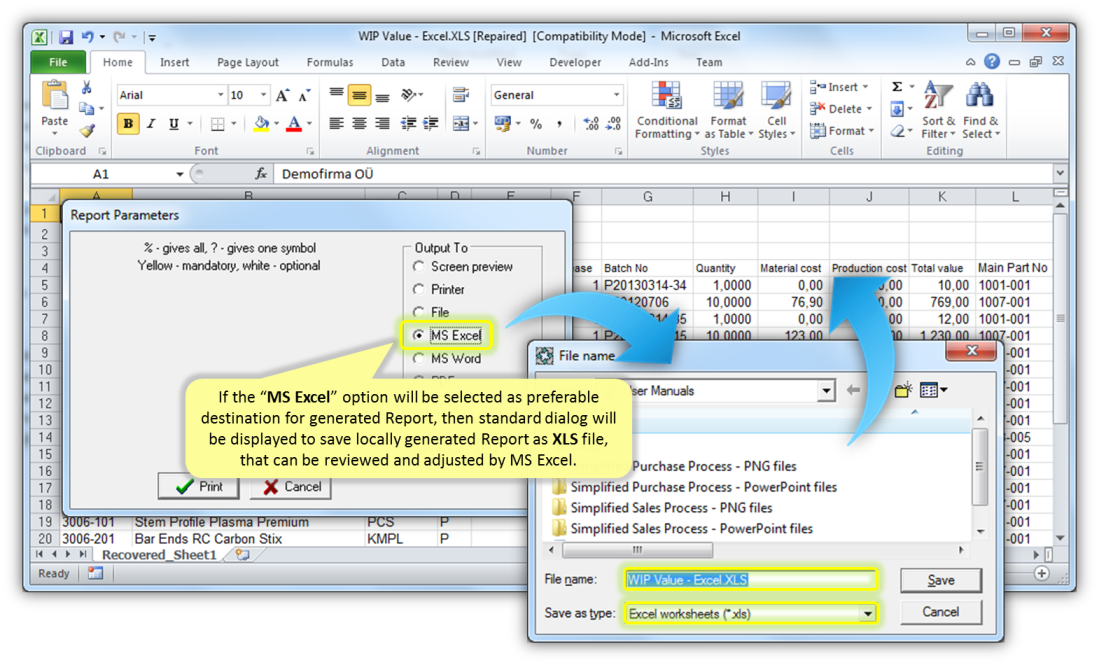This screenshot has width=1099, height=665.
Task: Click Cancel in File name dialog
Action: coord(941,612)
